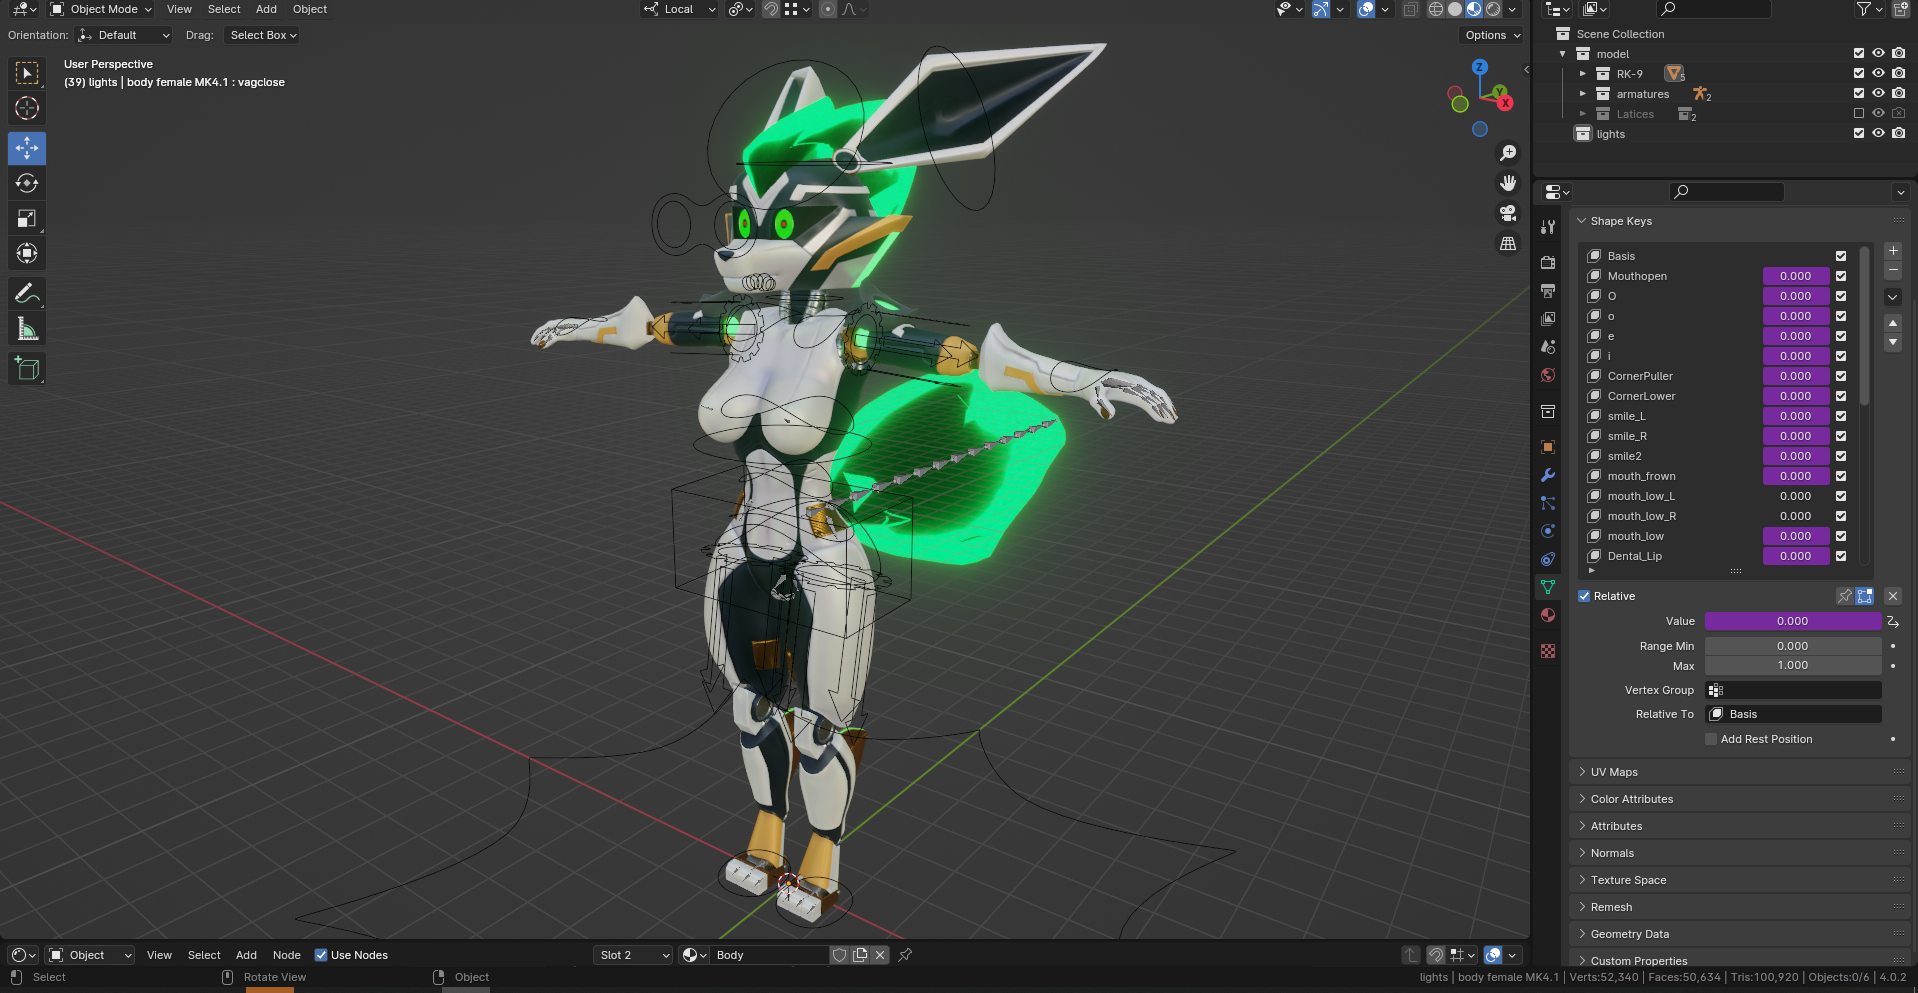The height and width of the screenshot is (993, 1918).
Task: Open the World properties tab
Action: point(1548,375)
